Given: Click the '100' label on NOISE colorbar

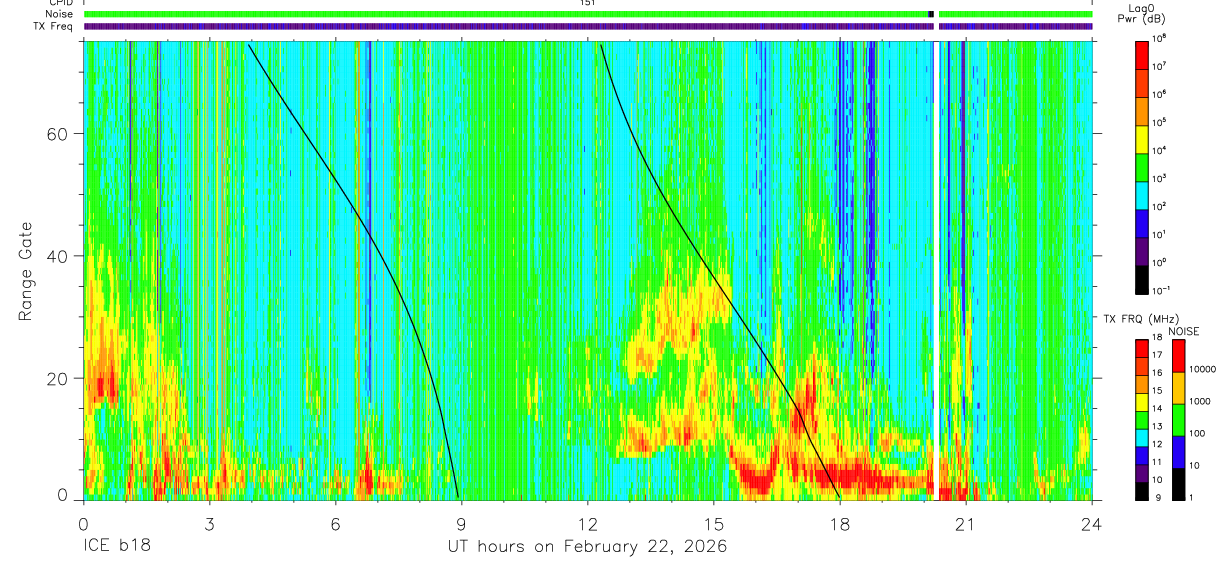Looking at the screenshot, I should point(1197,435).
